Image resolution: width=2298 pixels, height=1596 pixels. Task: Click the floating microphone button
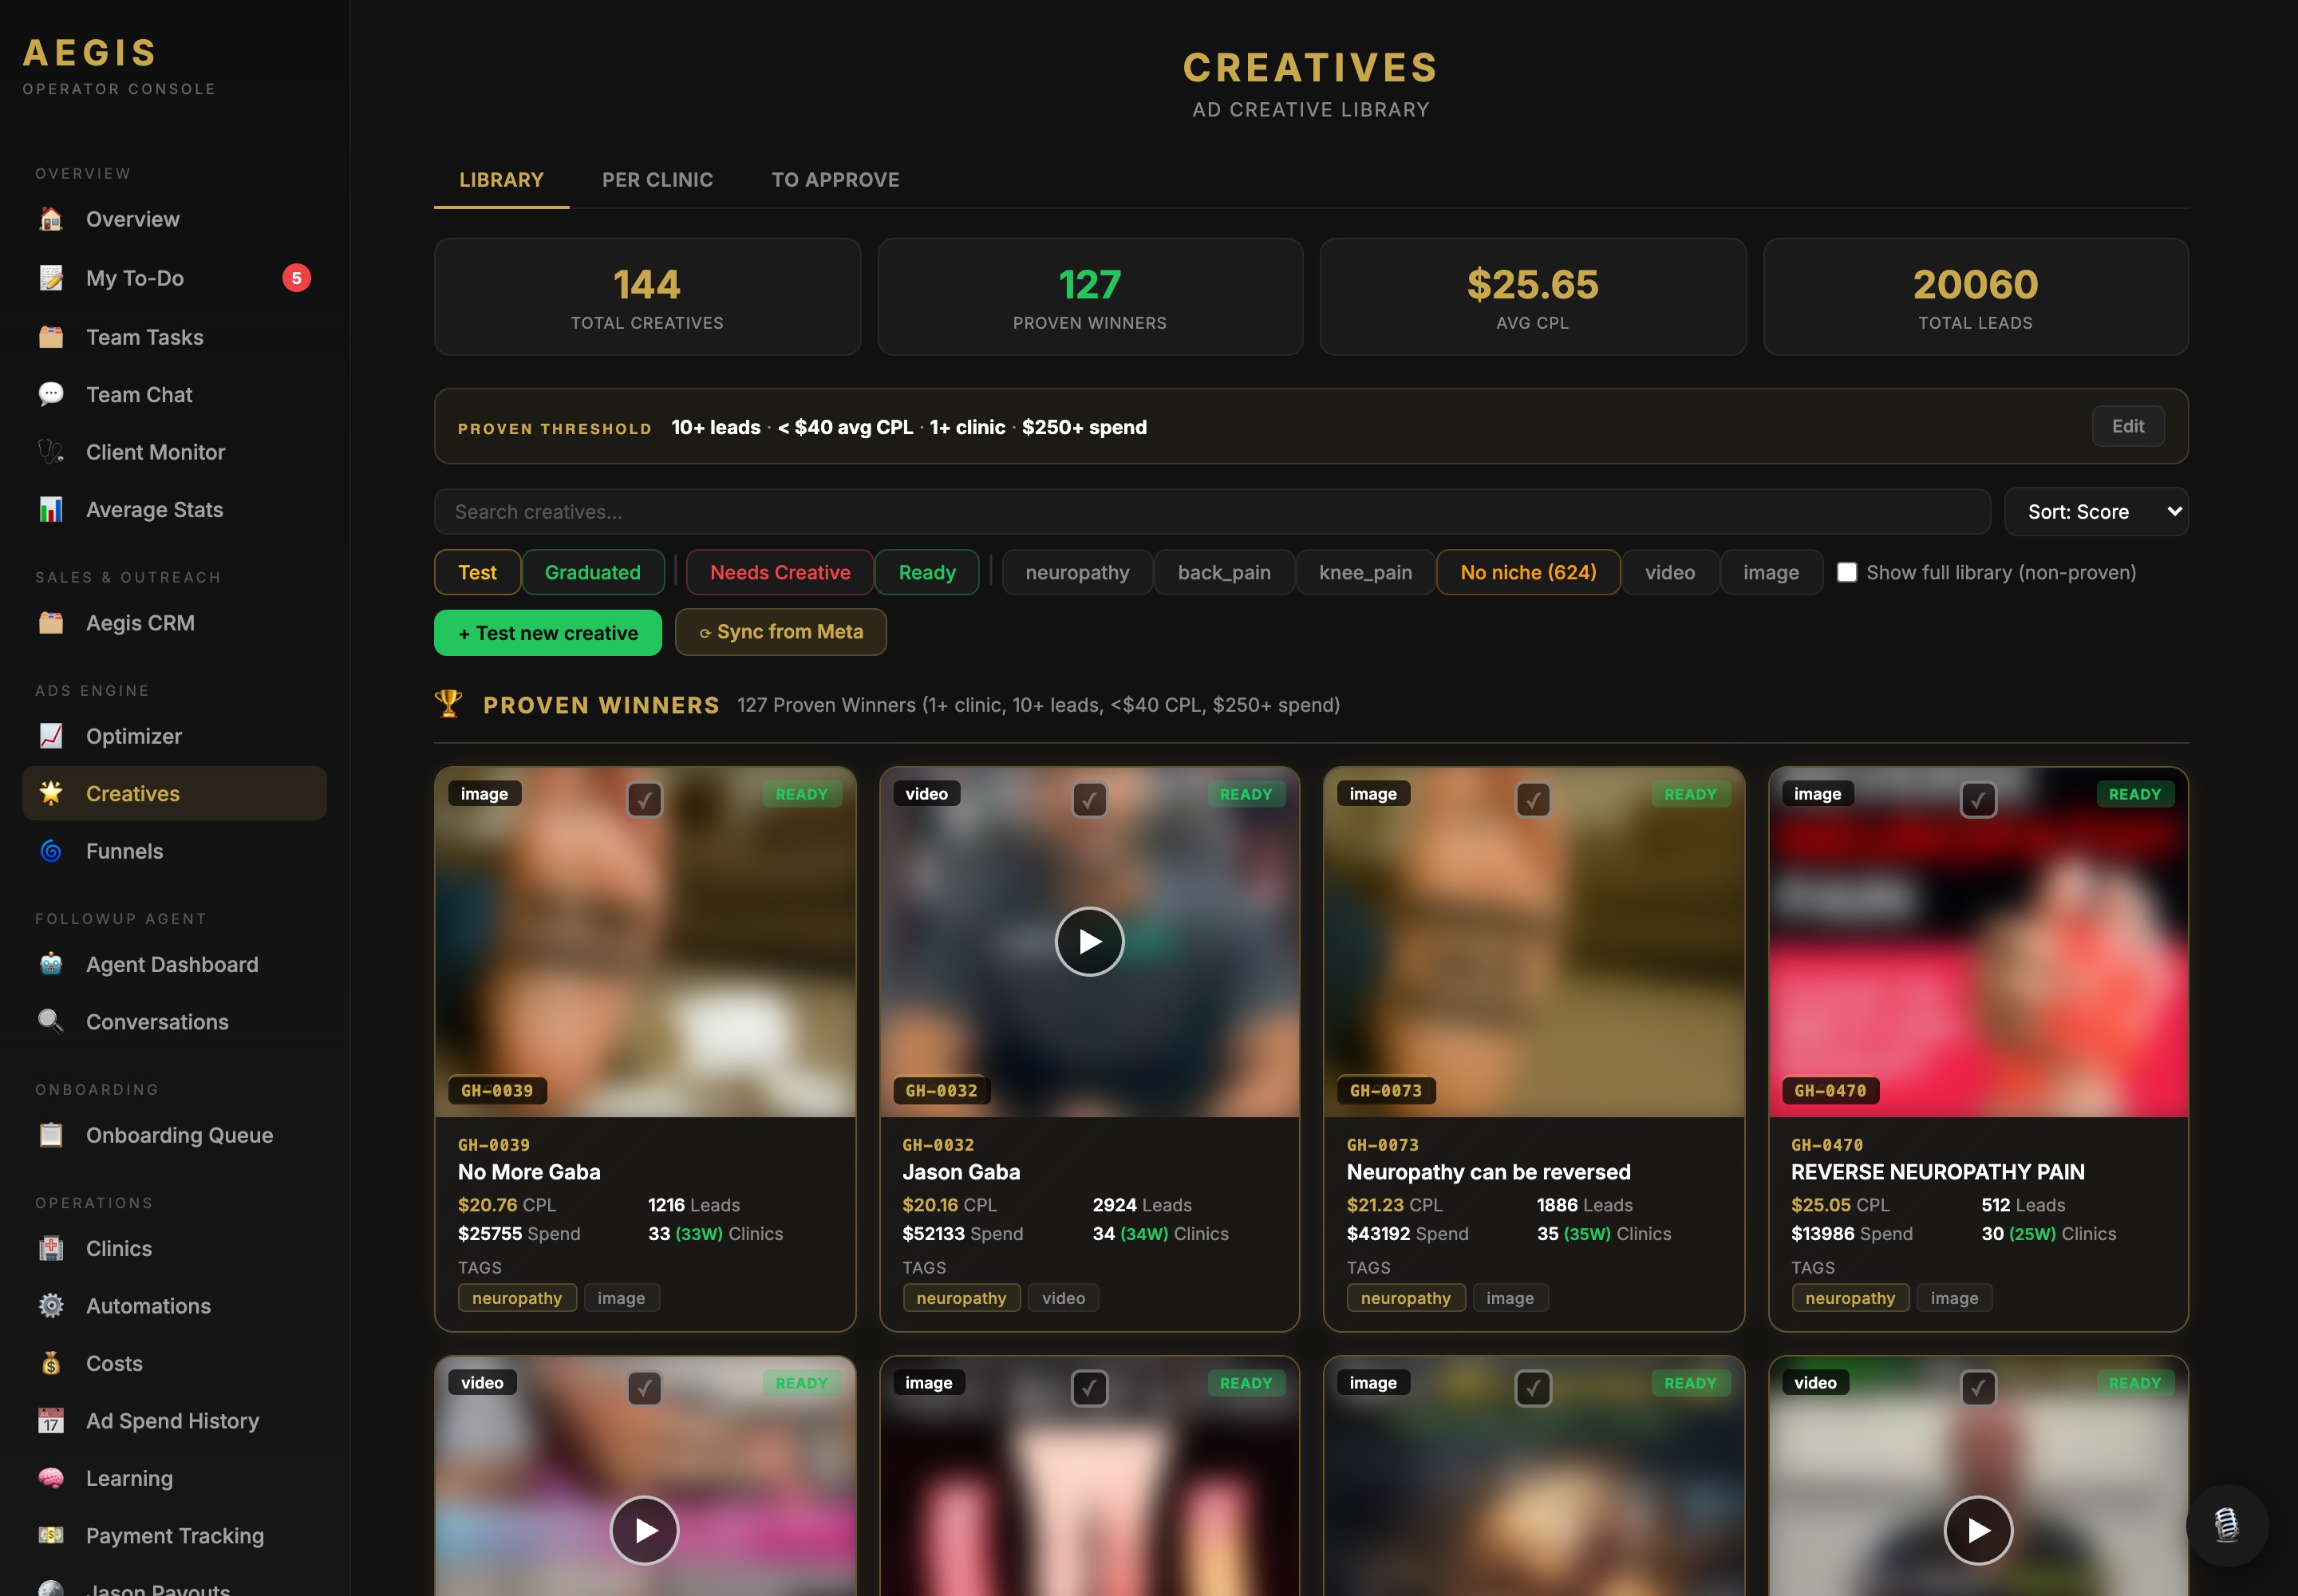[2227, 1525]
